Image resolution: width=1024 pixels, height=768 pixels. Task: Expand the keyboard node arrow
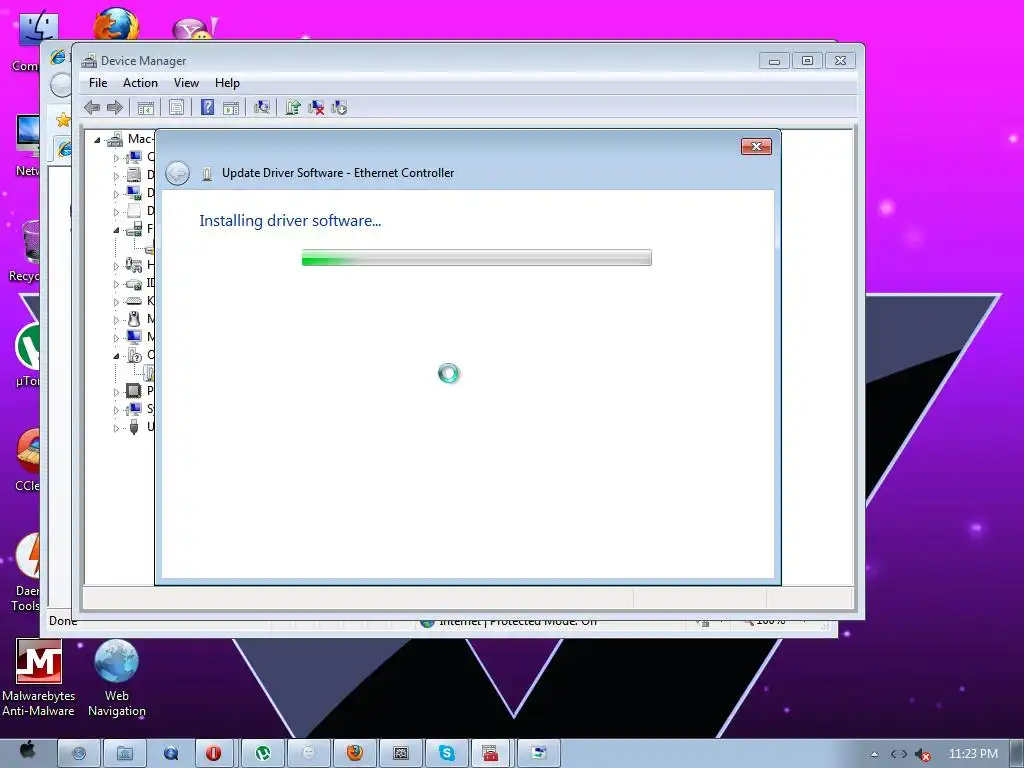[116, 302]
